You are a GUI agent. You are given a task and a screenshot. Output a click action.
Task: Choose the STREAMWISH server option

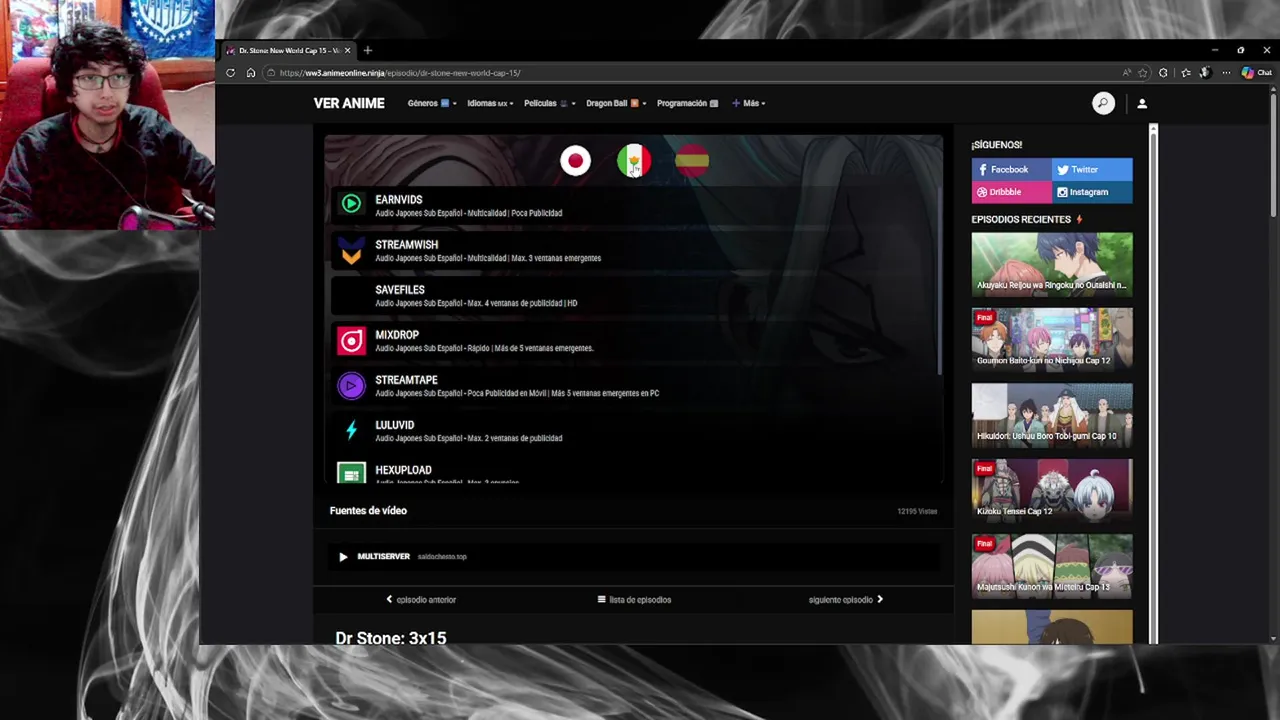click(x=634, y=250)
